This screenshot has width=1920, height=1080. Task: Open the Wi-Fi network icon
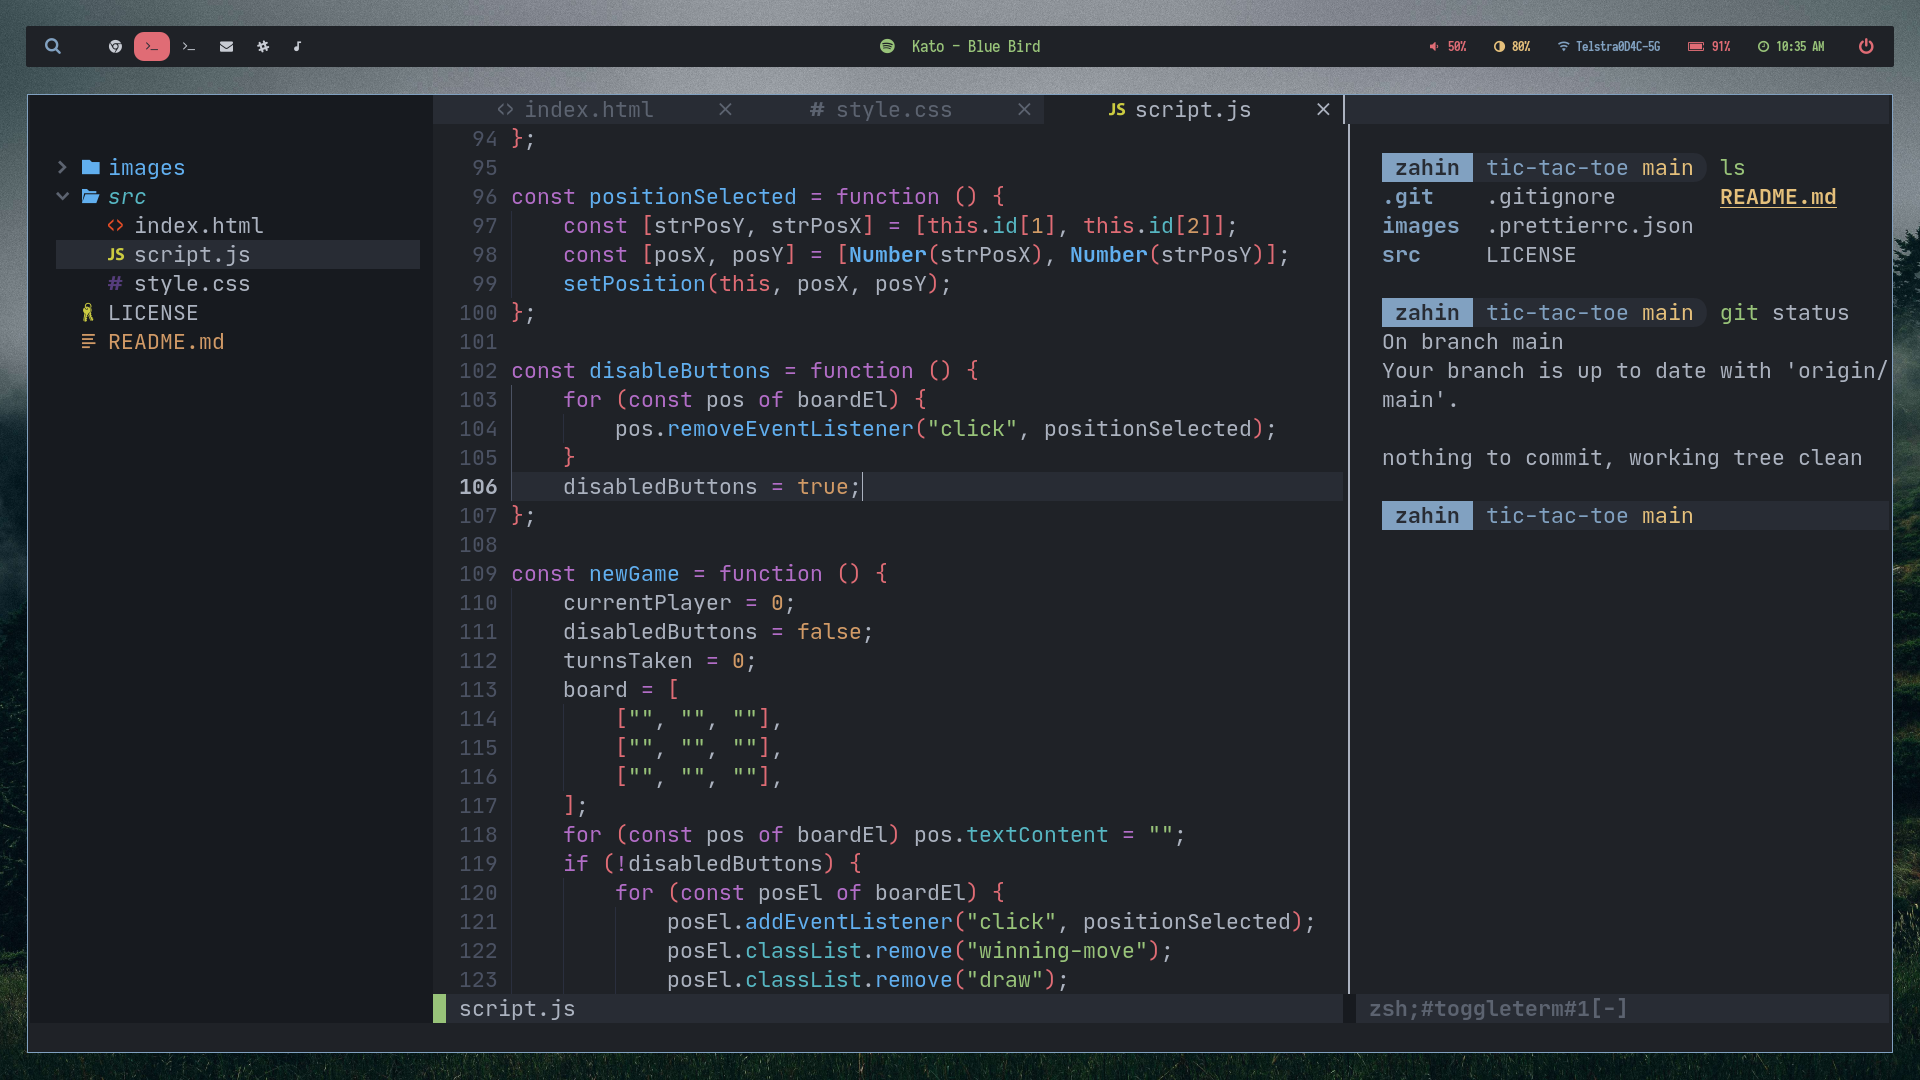[x=1563, y=46]
